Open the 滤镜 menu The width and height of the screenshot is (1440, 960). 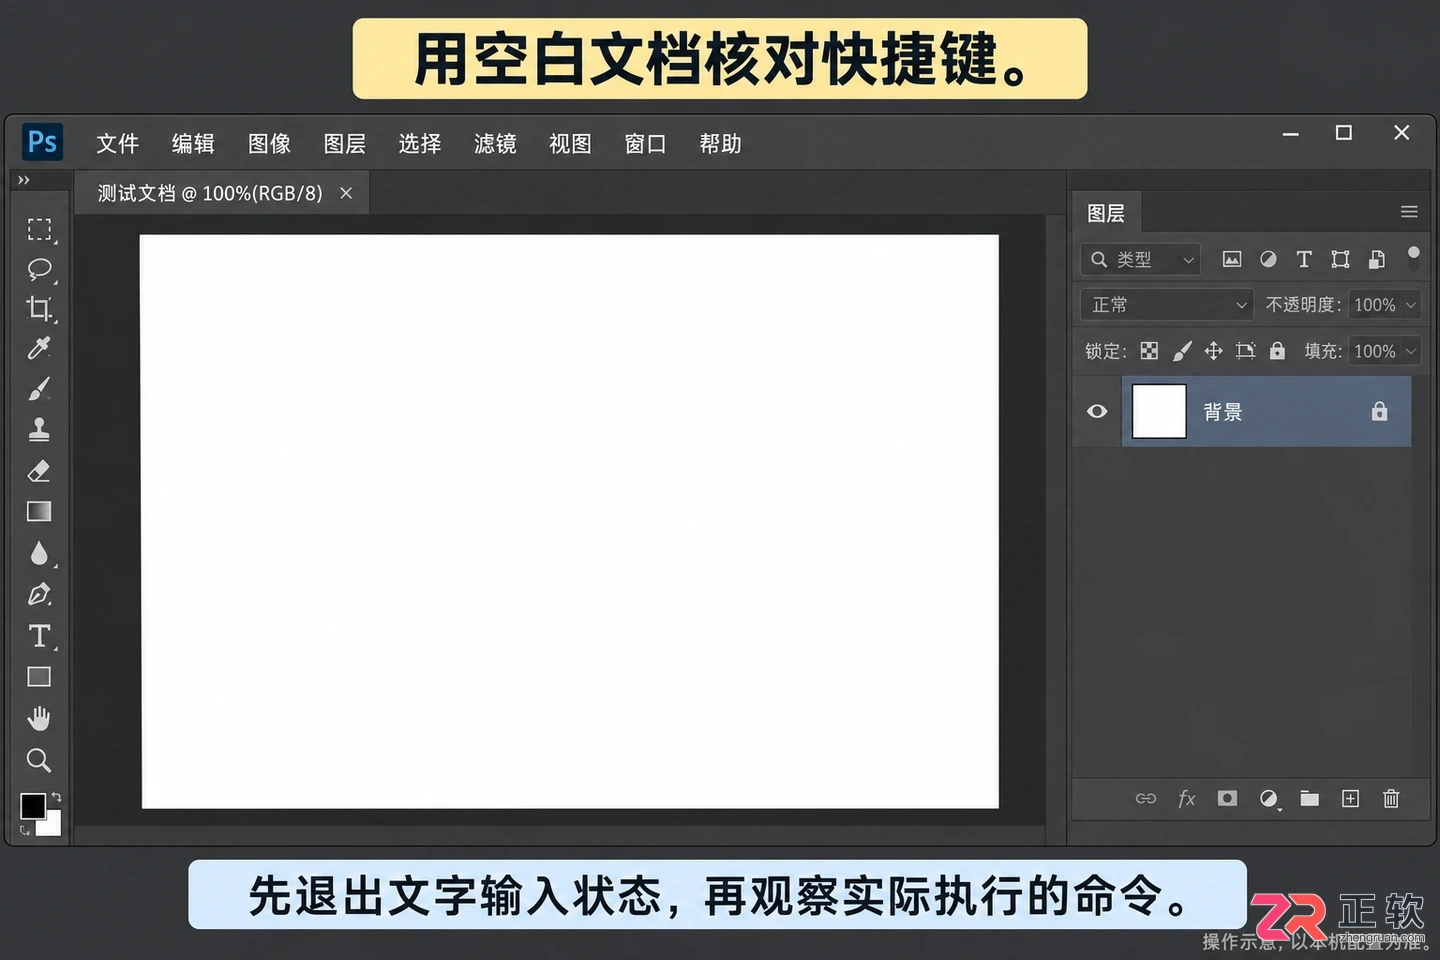tap(495, 144)
